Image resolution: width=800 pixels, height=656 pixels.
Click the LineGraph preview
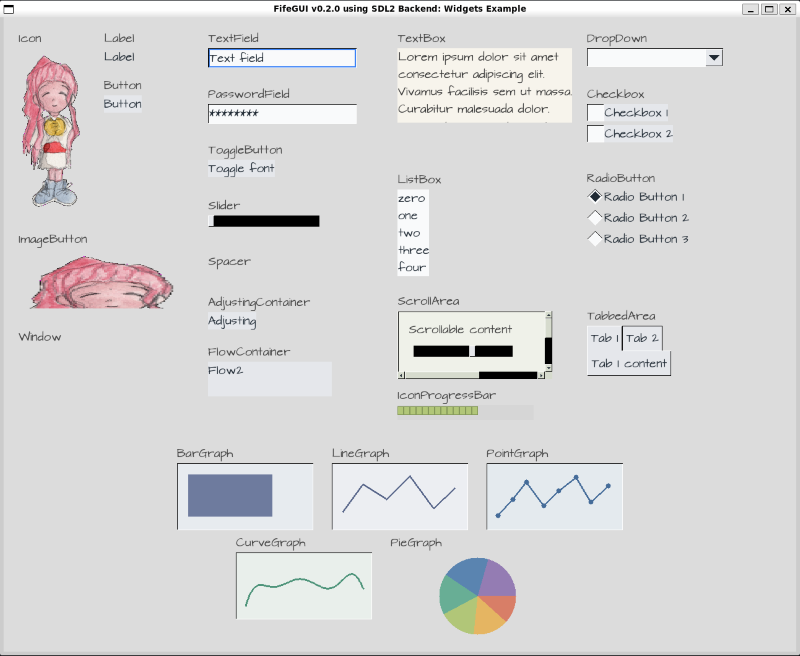(x=400, y=495)
